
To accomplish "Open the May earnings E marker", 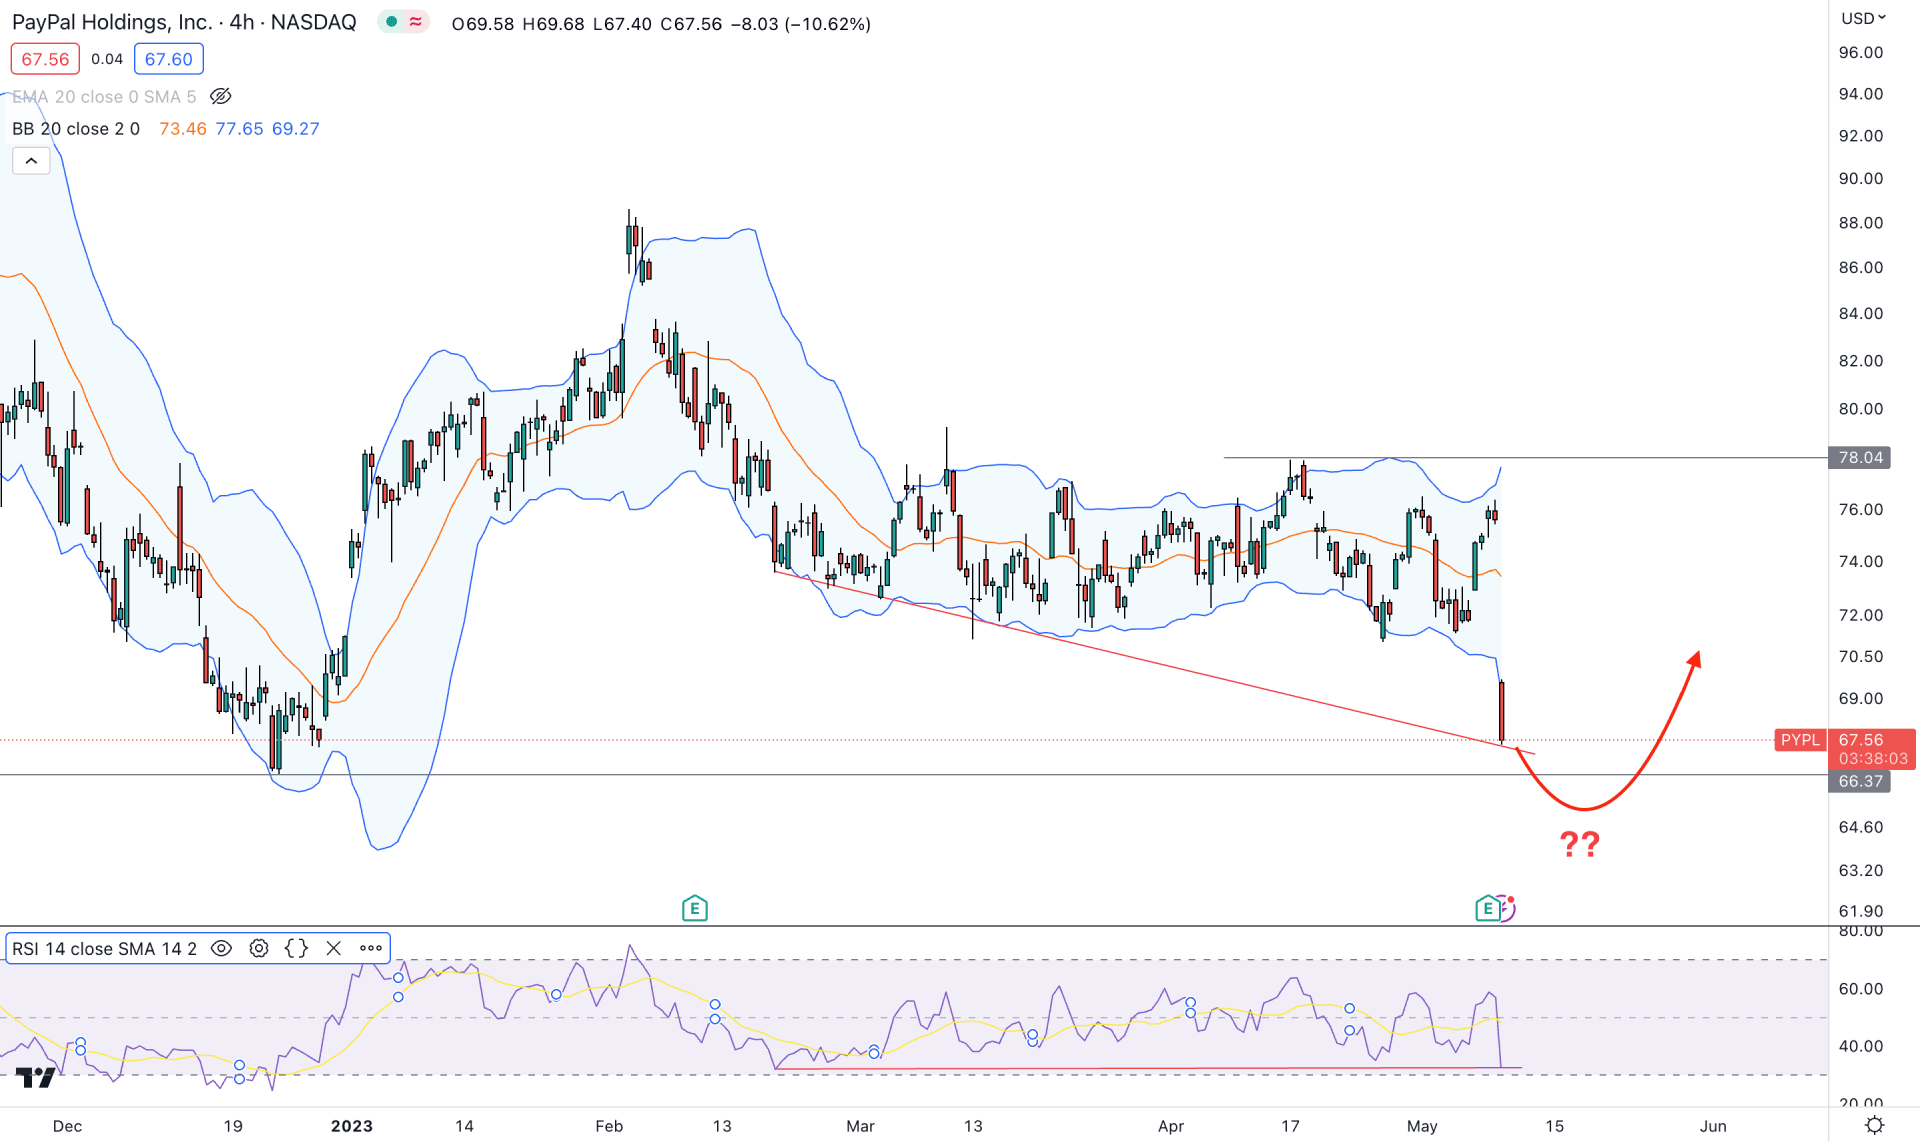I will (x=1486, y=908).
